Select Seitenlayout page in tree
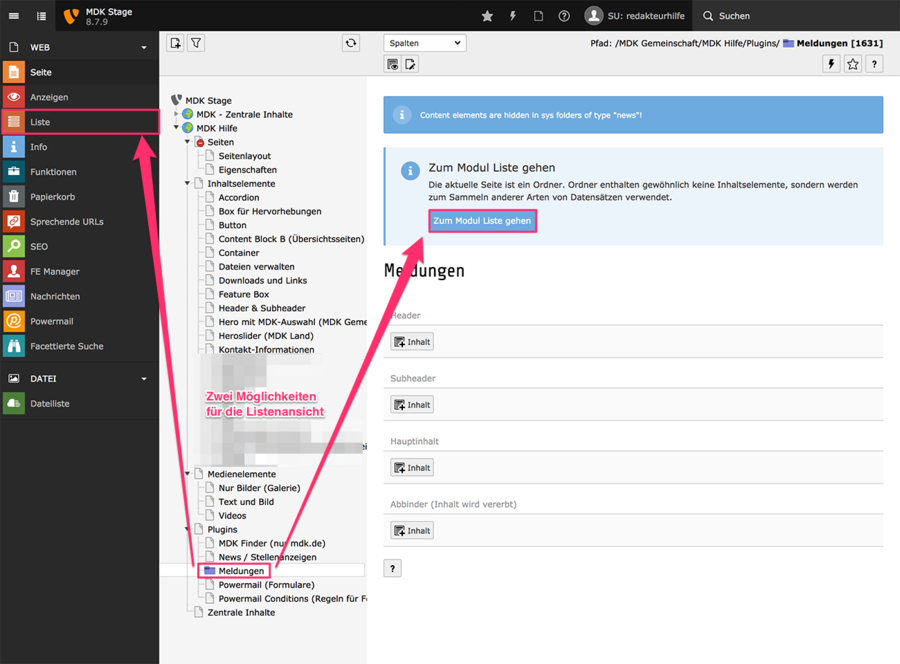The height and width of the screenshot is (664, 900). pos(245,156)
